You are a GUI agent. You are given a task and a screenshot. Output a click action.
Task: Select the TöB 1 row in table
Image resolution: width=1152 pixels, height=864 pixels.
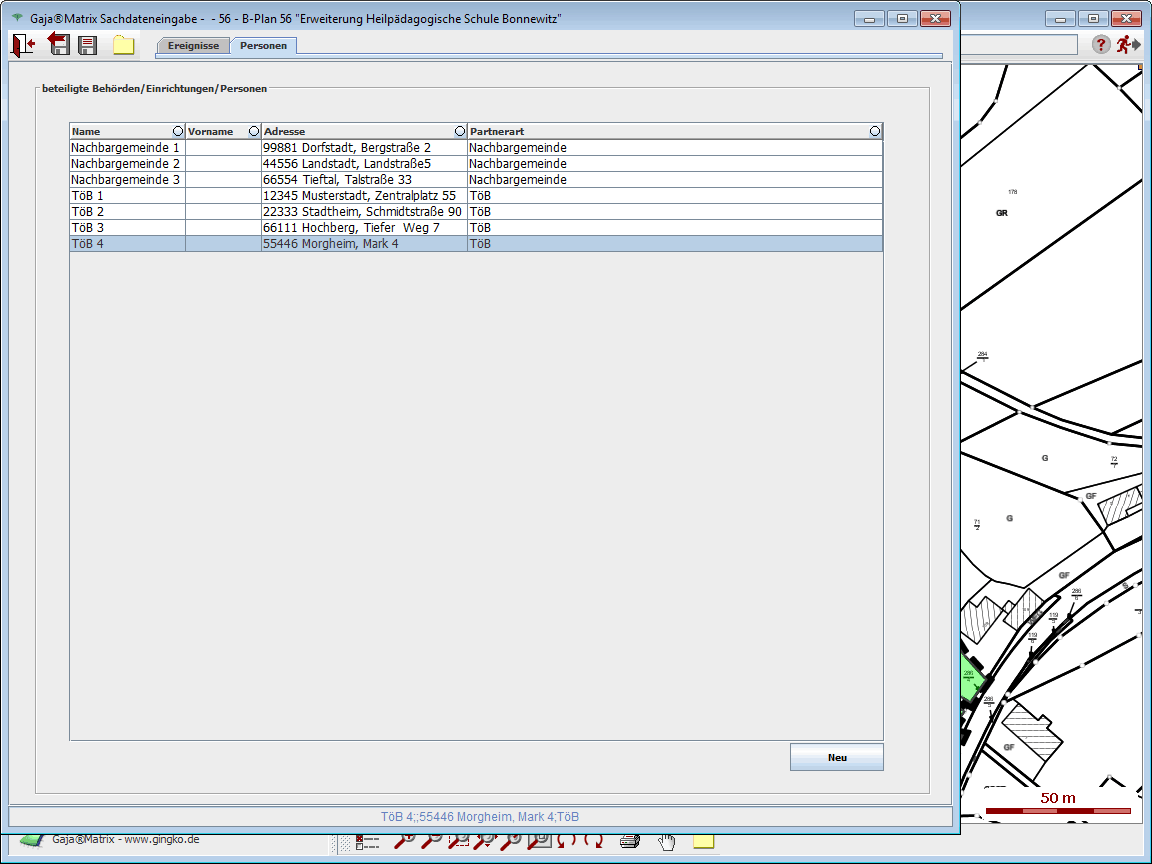pos(126,195)
